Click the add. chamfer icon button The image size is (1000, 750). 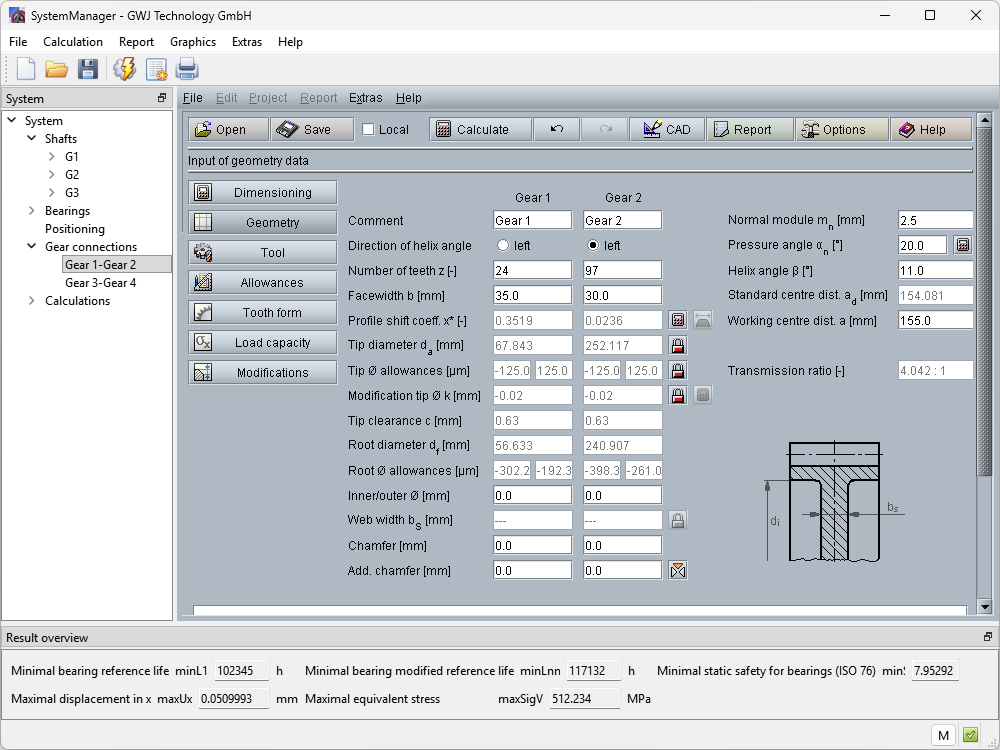(678, 571)
